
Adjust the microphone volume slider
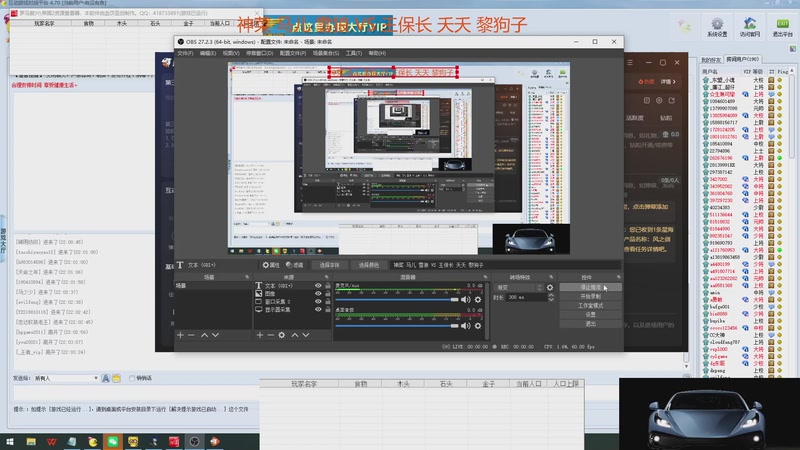pyautogui.click(x=397, y=300)
